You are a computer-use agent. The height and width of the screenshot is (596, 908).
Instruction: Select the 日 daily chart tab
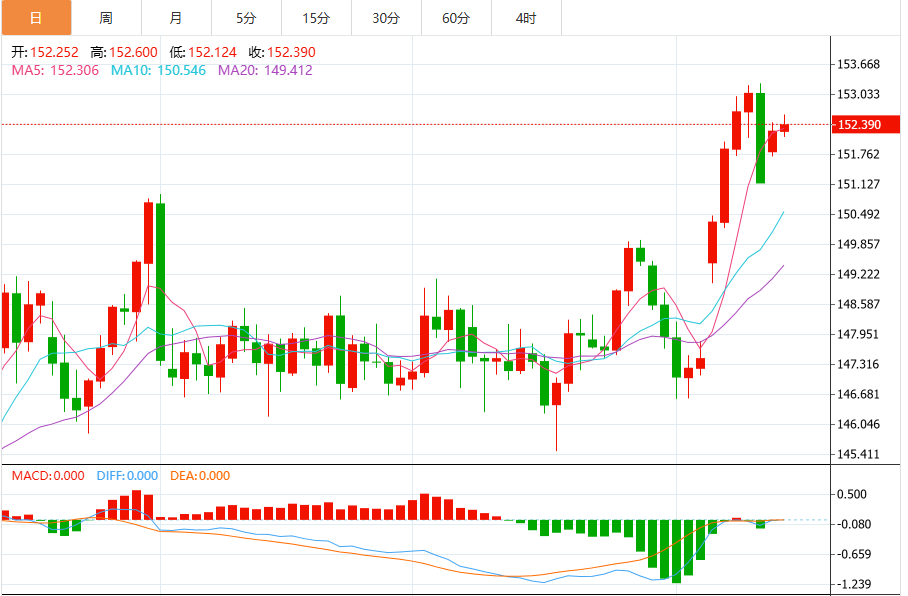[x=36, y=18]
